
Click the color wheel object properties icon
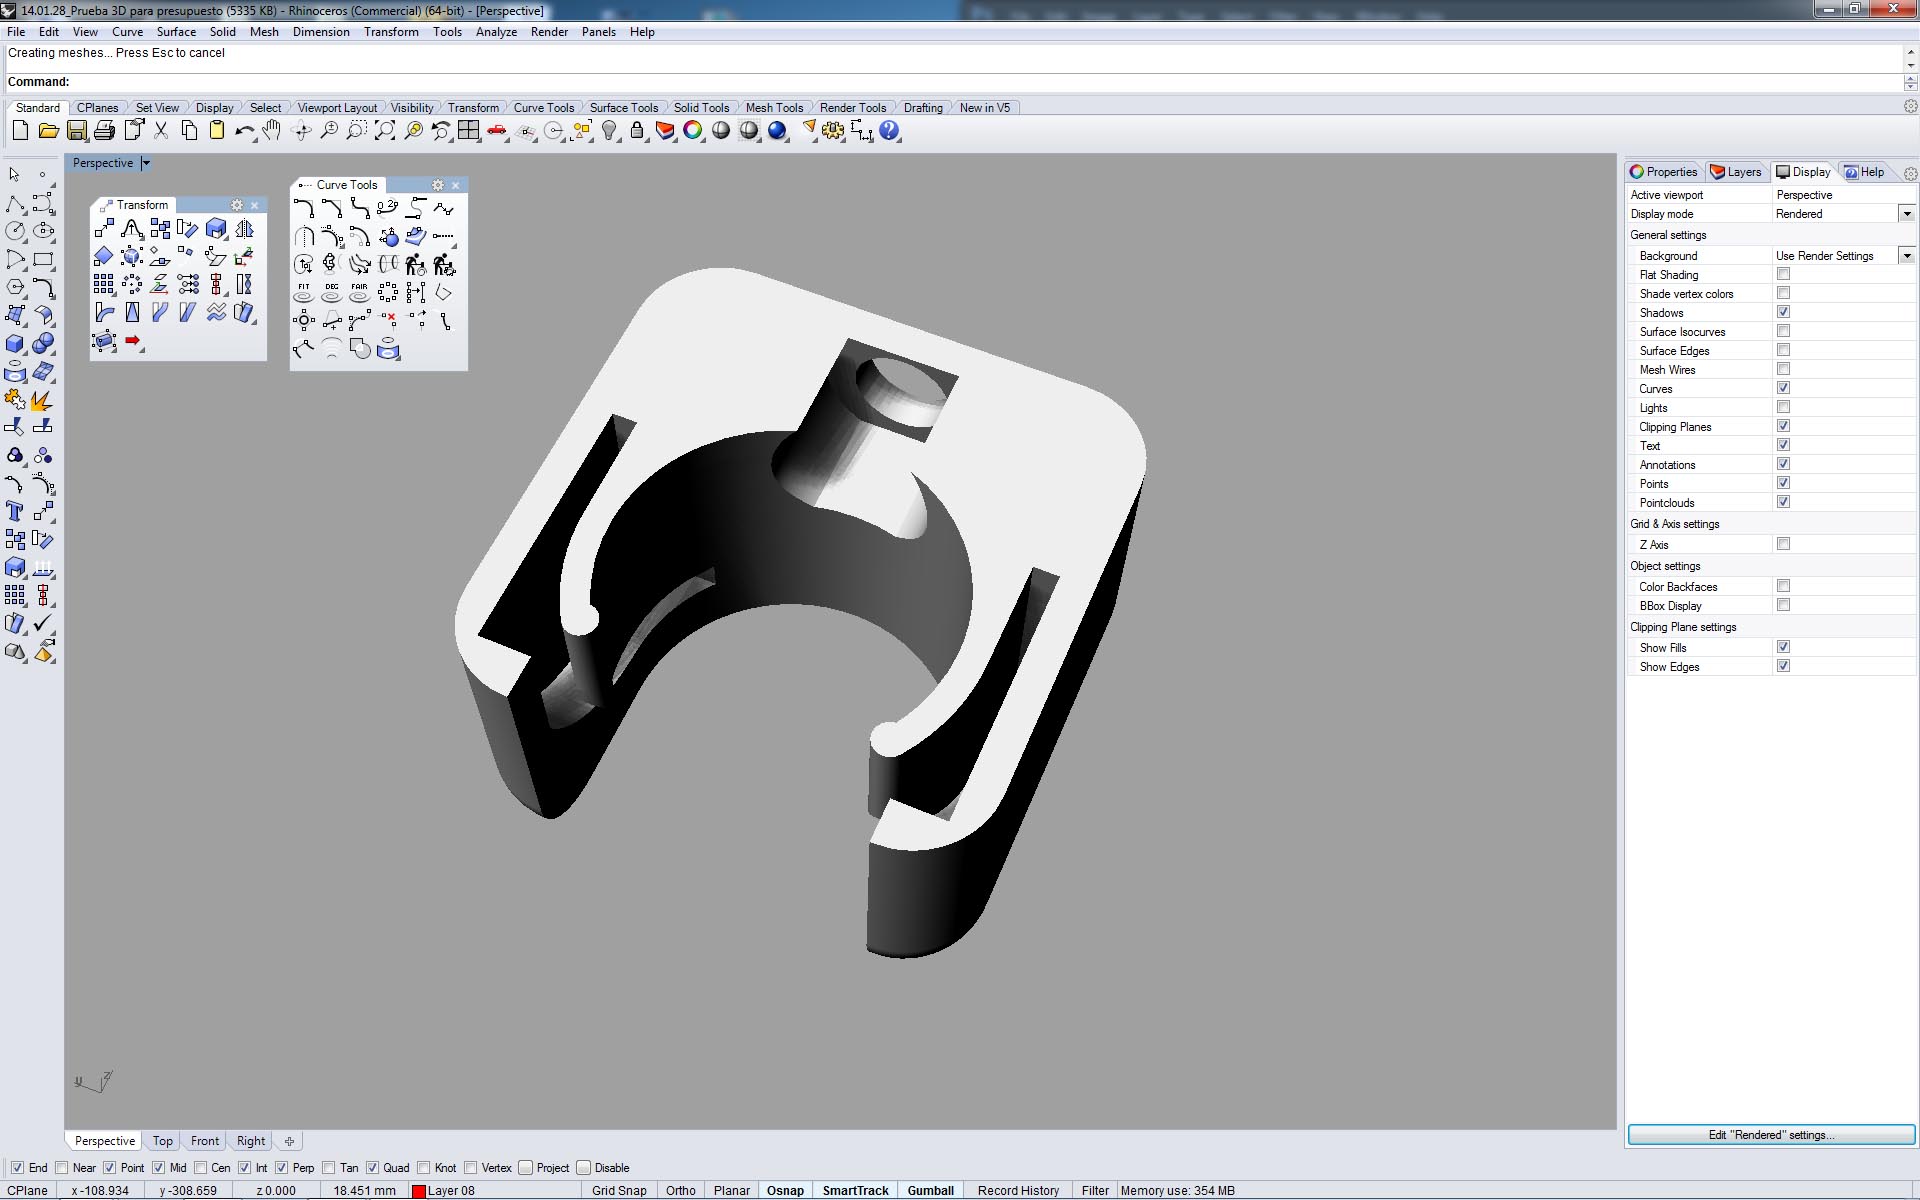[x=693, y=130]
